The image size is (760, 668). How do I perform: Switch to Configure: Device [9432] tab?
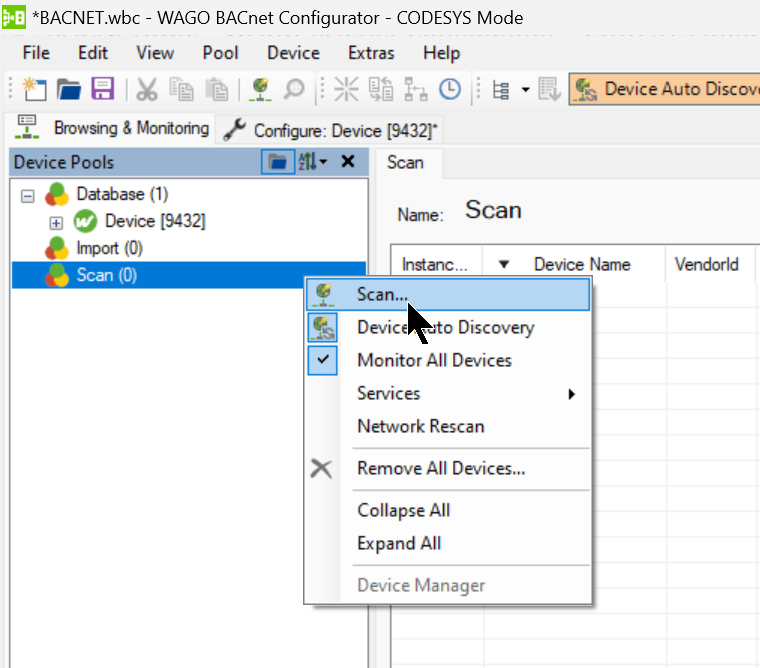(x=330, y=130)
